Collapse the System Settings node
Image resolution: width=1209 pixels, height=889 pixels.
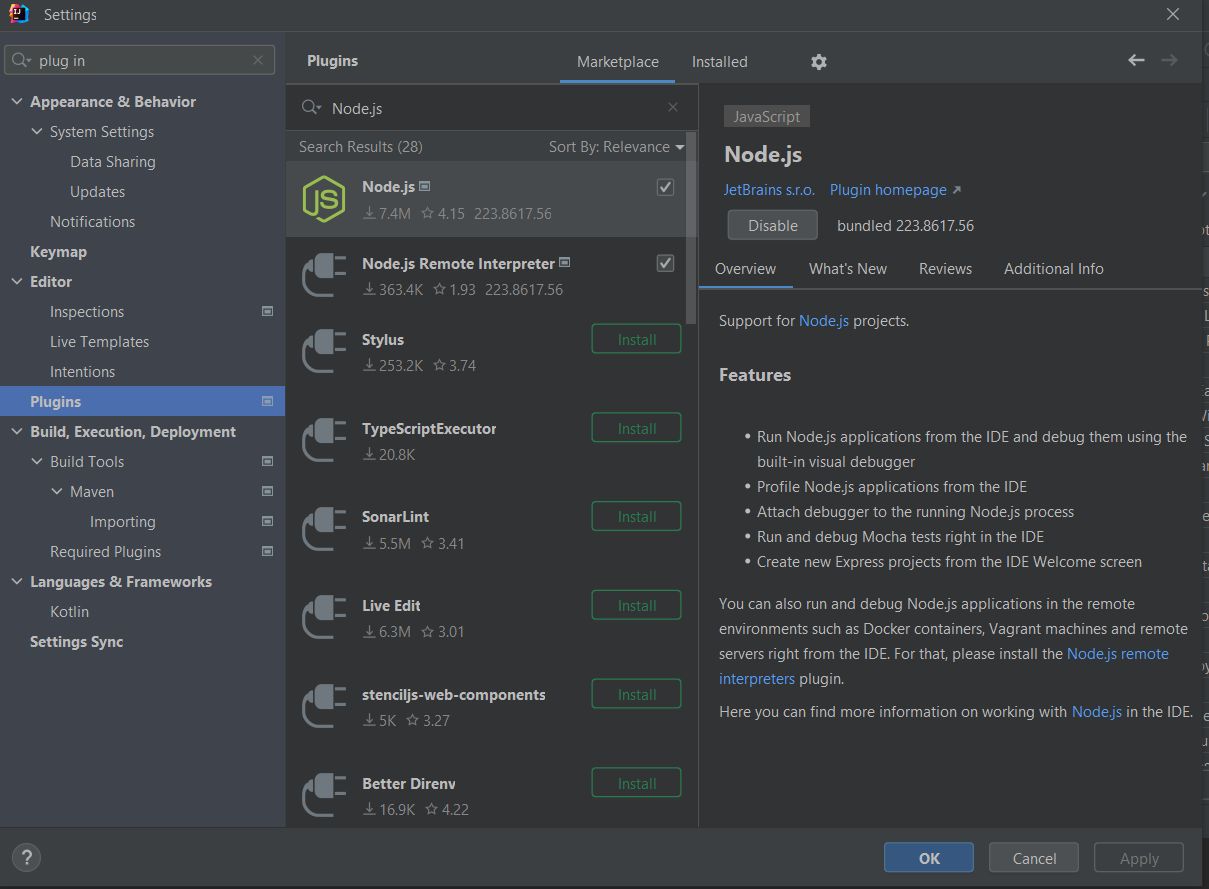36,132
